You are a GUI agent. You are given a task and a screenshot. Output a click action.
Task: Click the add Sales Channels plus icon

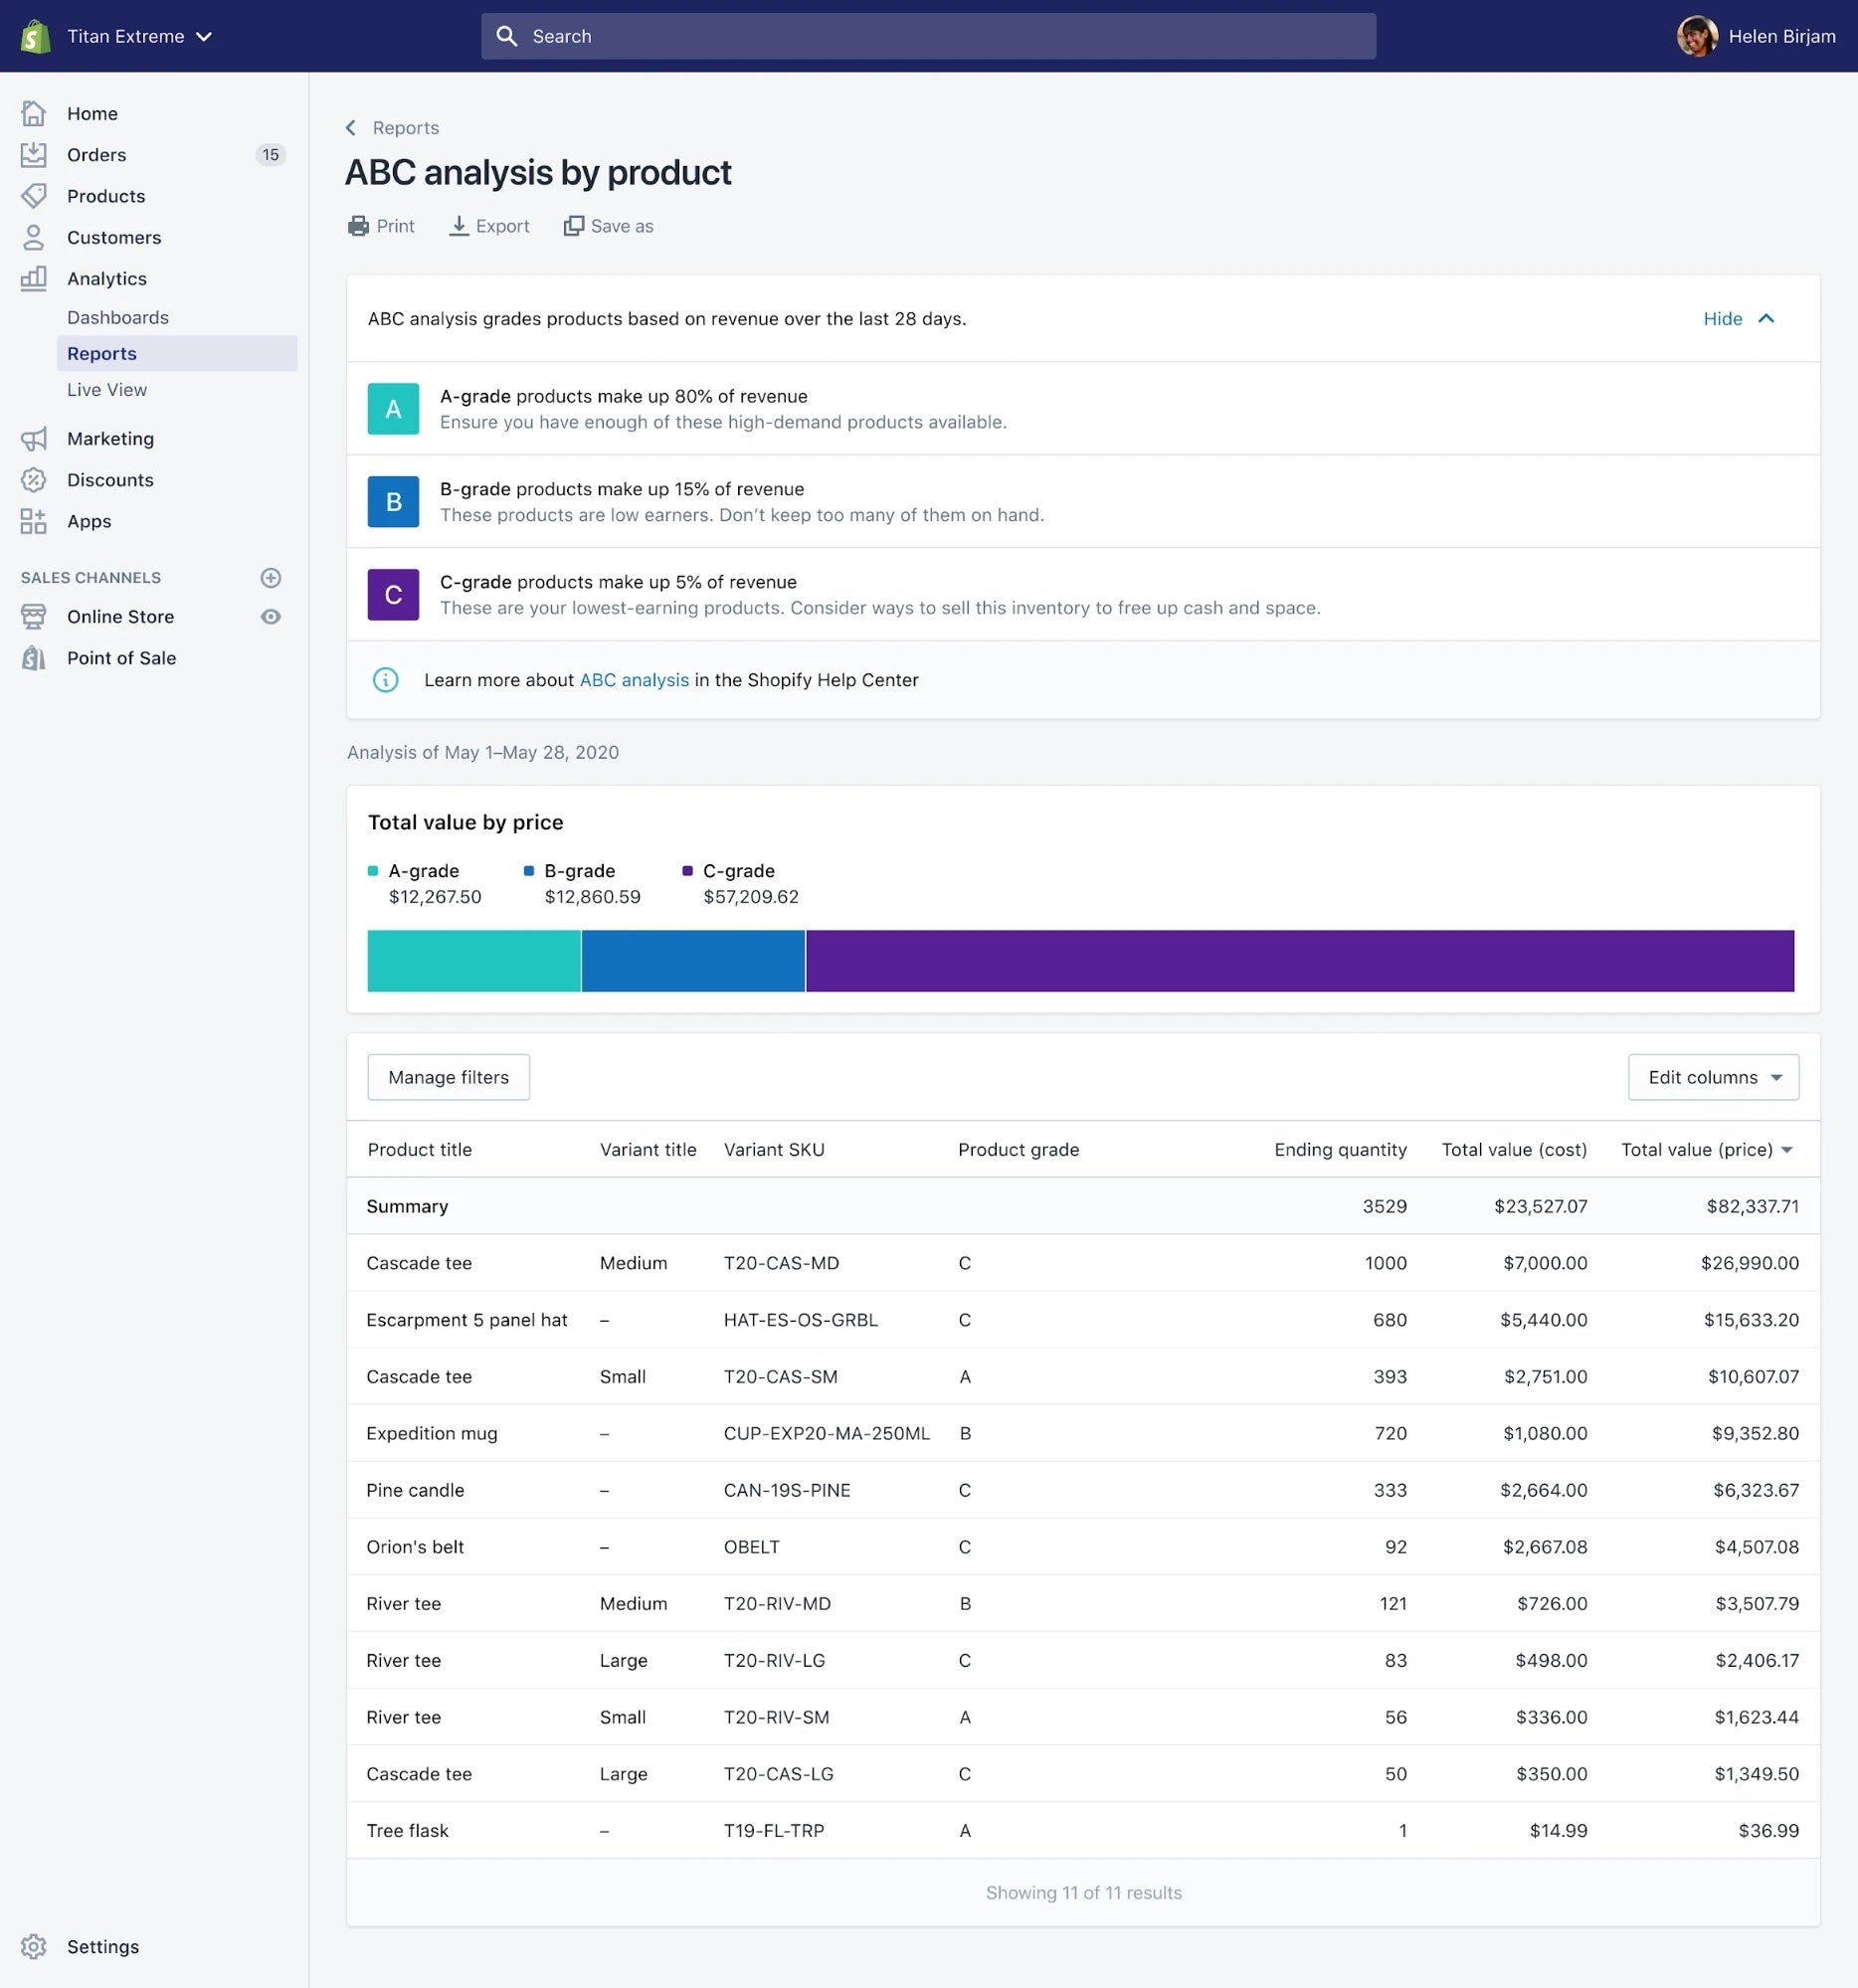point(271,577)
